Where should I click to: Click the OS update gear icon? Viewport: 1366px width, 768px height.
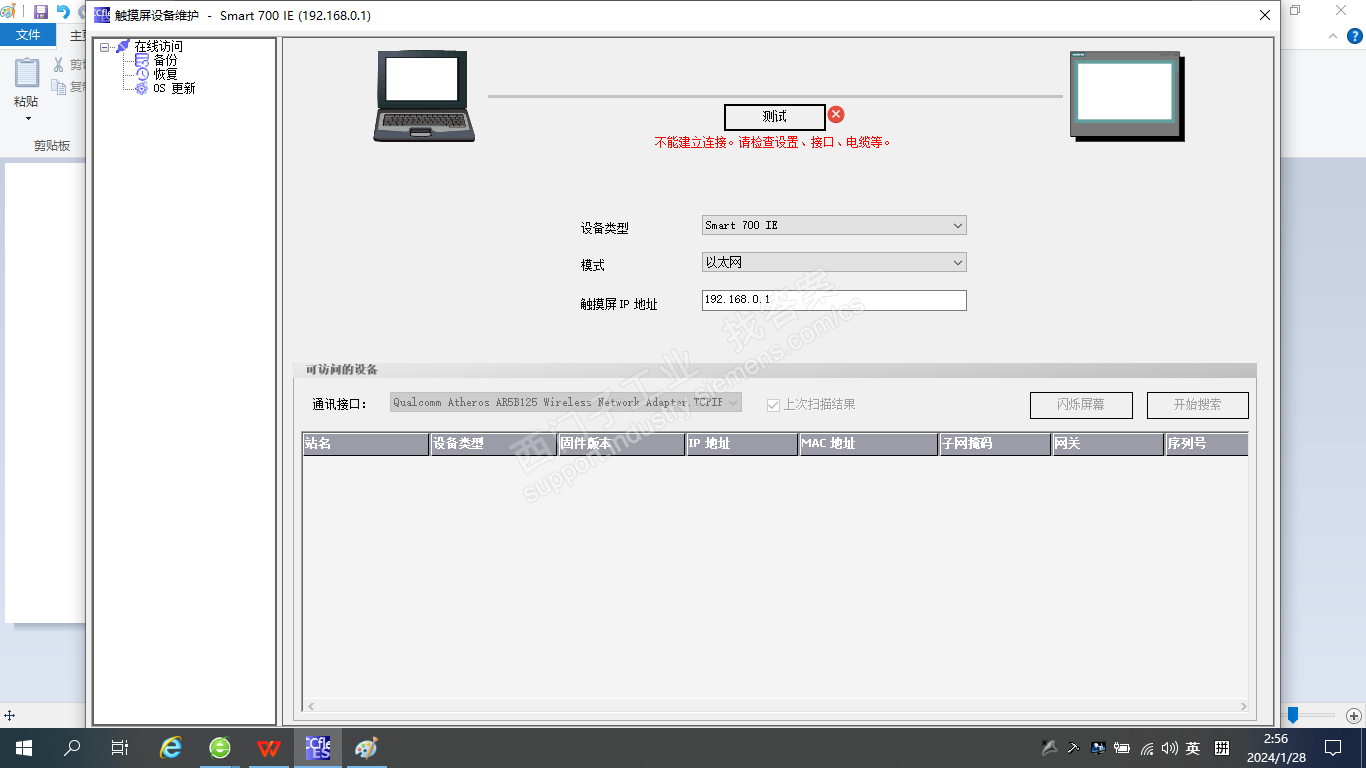pyautogui.click(x=142, y=88)
